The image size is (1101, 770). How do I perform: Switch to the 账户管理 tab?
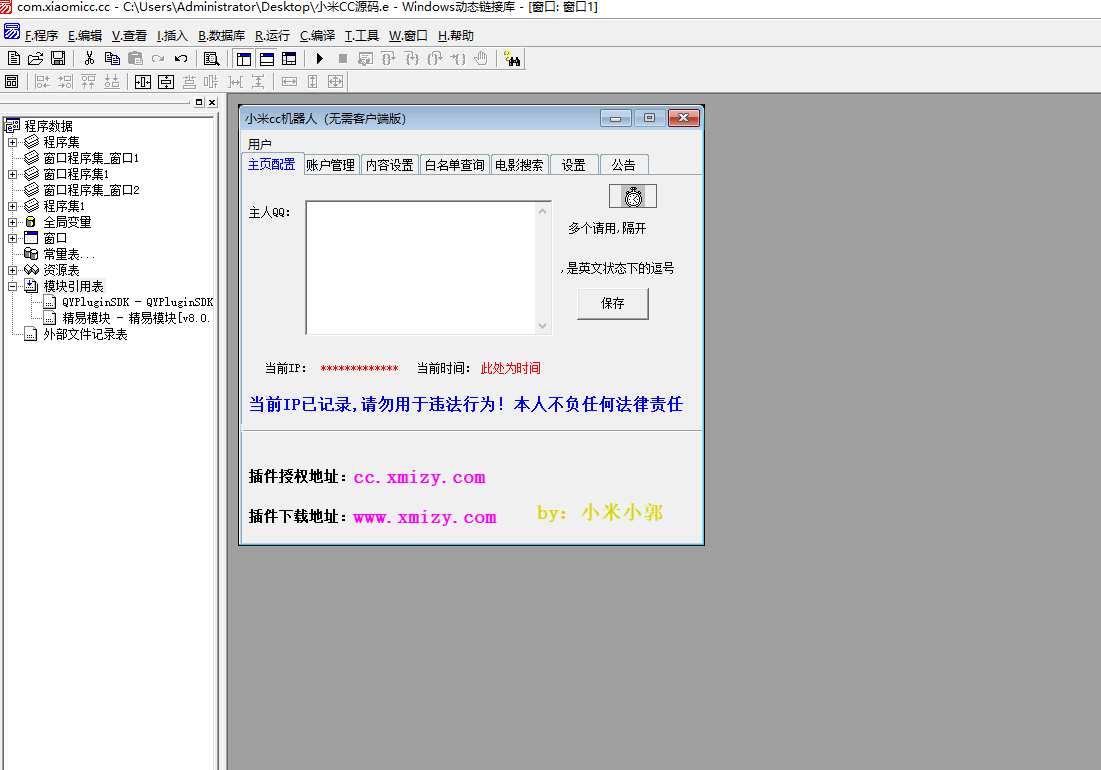coord(330,165)
